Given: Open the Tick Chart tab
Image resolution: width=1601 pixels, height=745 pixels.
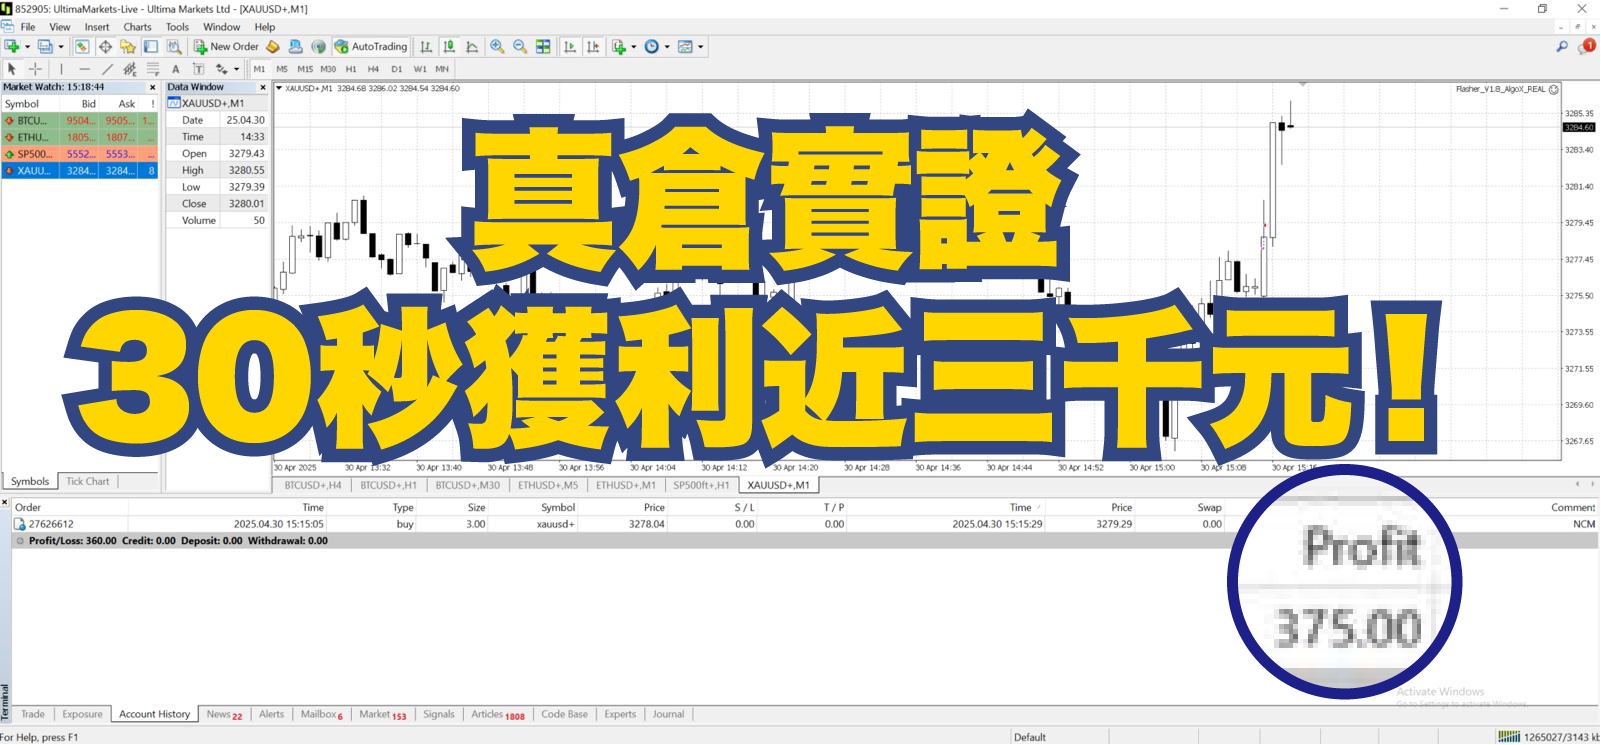Looking at the screenshot, I should point(88,481).
